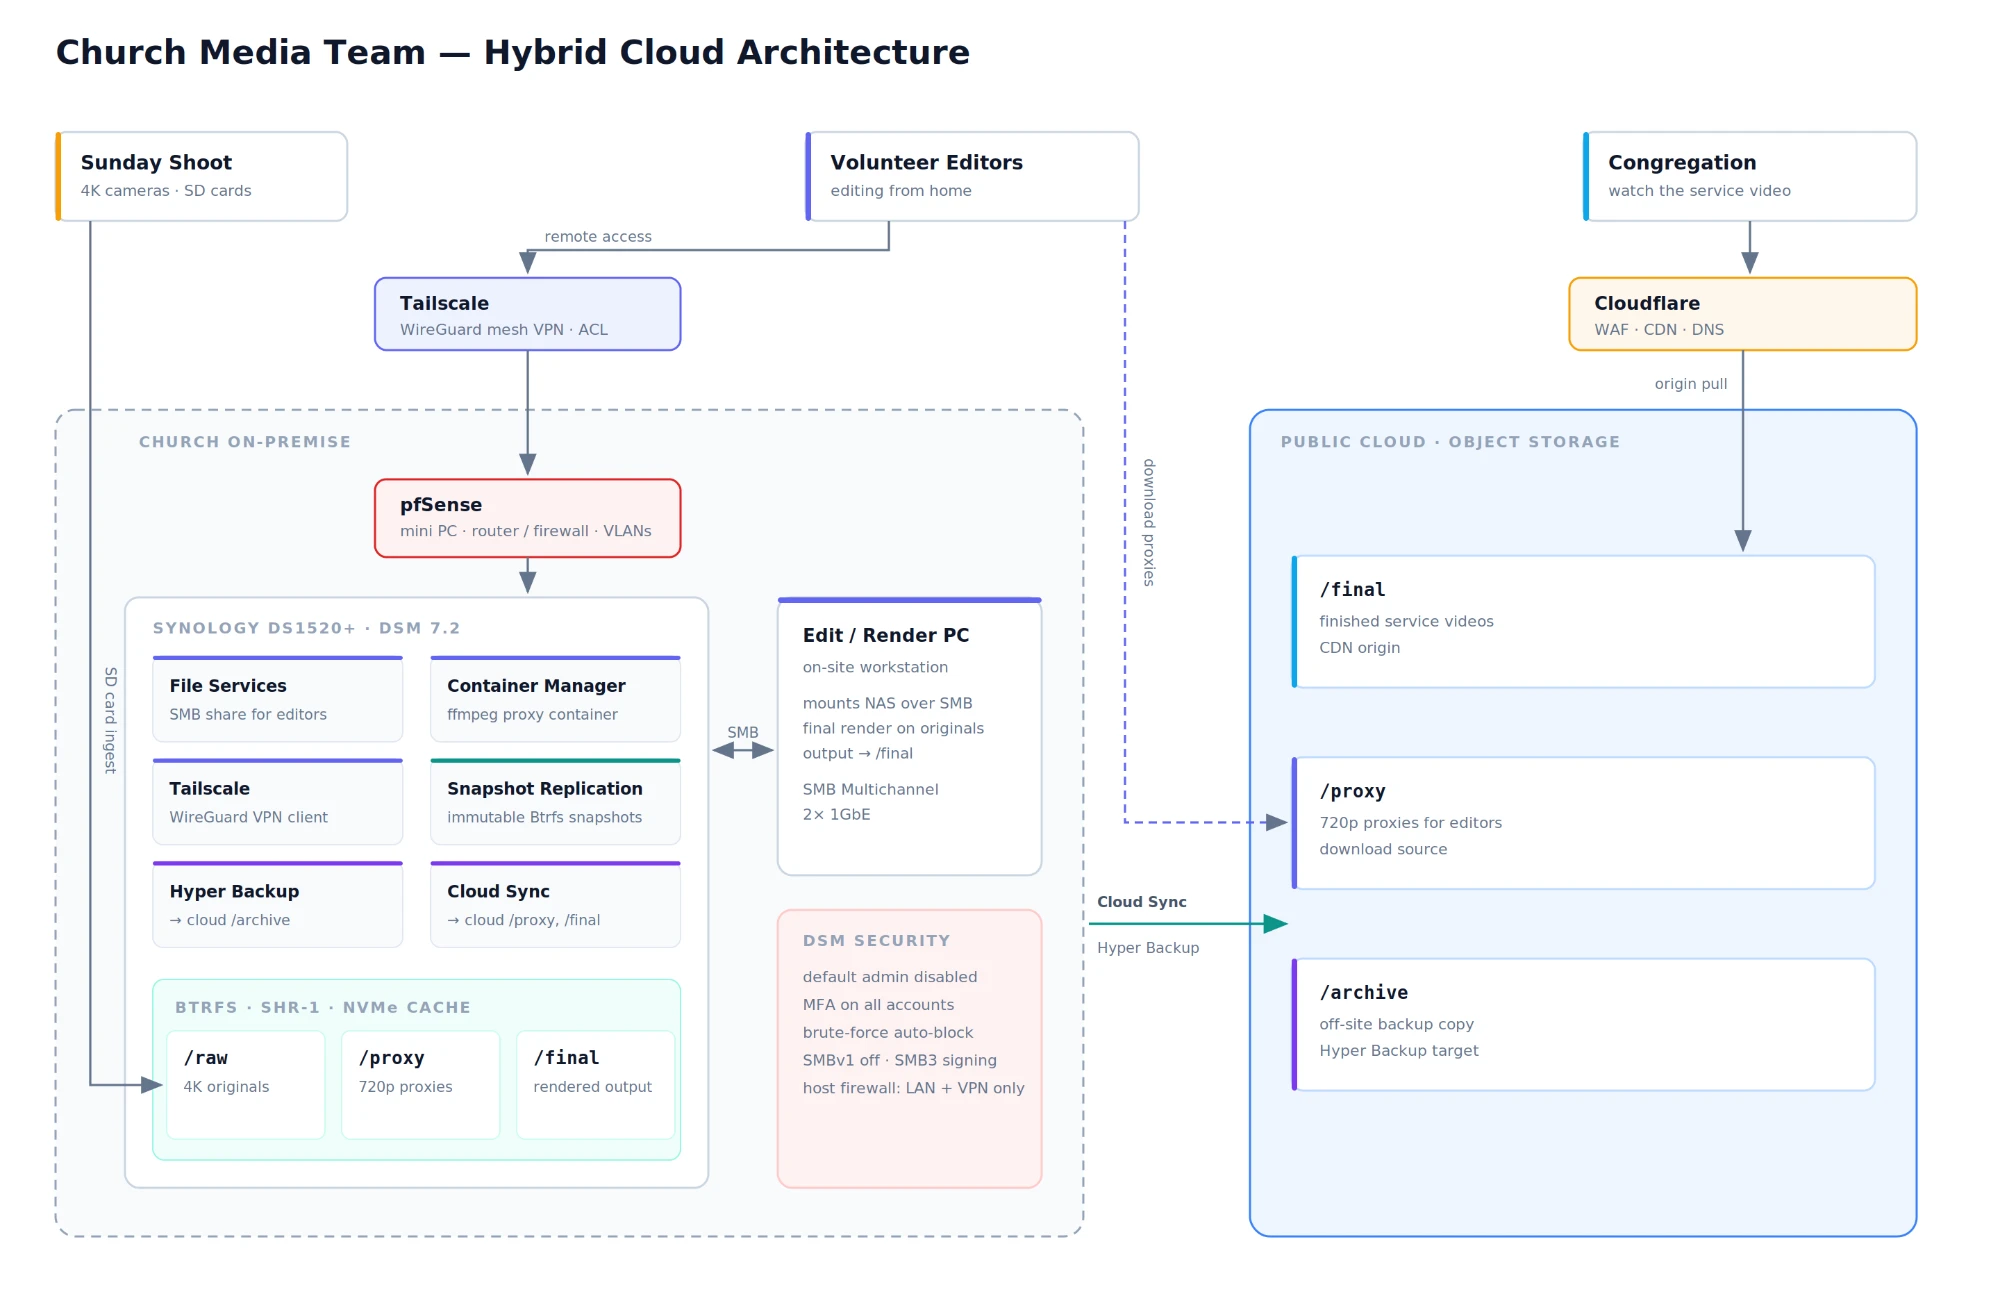Click the 'mounts NAS over SMB' line
This screenshot has height=1292, width=2000.
pyautogui.click(x=887, y=704)
